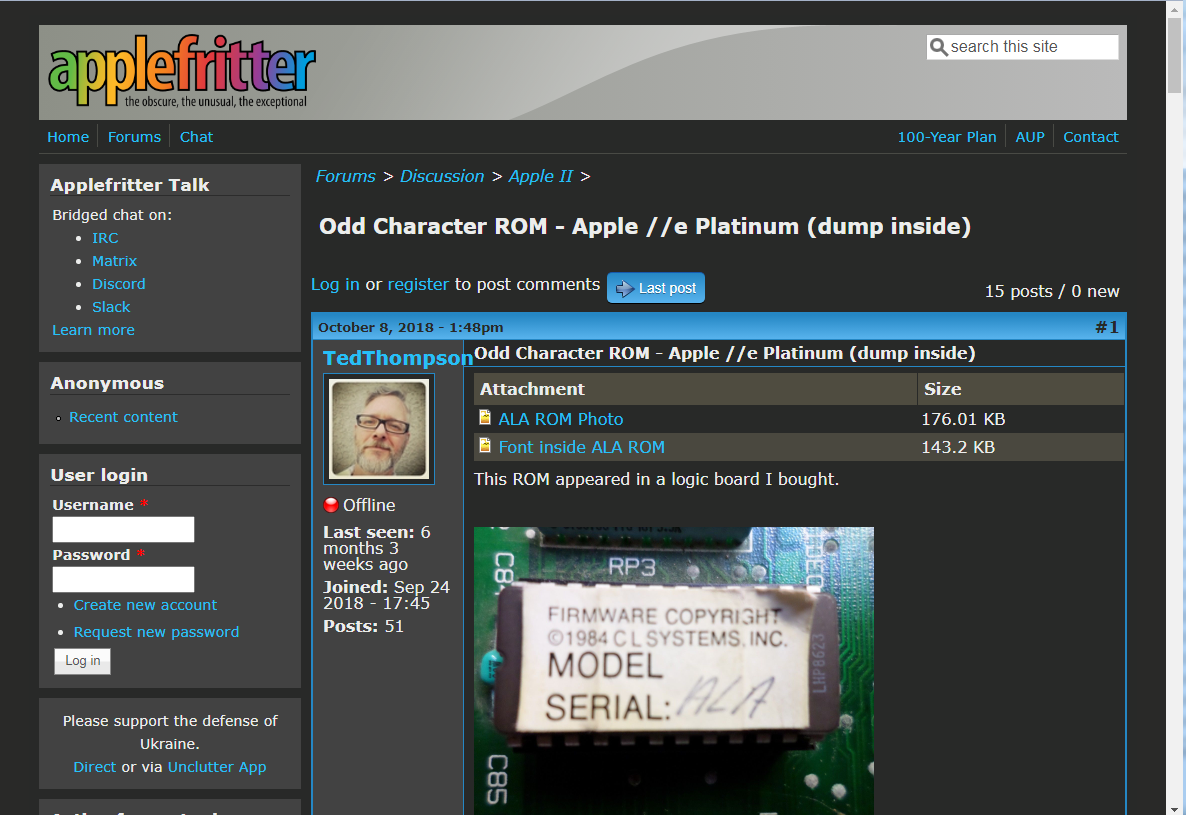Open the AUP menu link
Screen dimensions: 1186x815
1029,137
